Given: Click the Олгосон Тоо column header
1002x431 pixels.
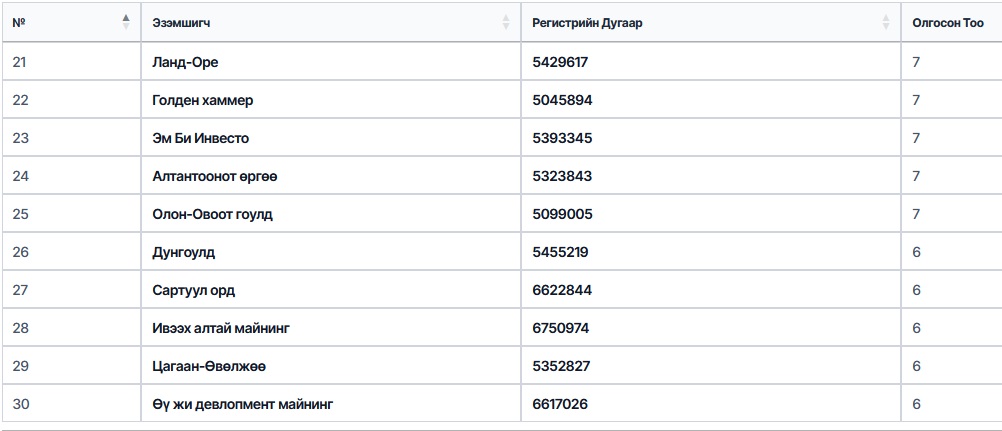Looking at the screenshot, I should [x=947, y=22].
